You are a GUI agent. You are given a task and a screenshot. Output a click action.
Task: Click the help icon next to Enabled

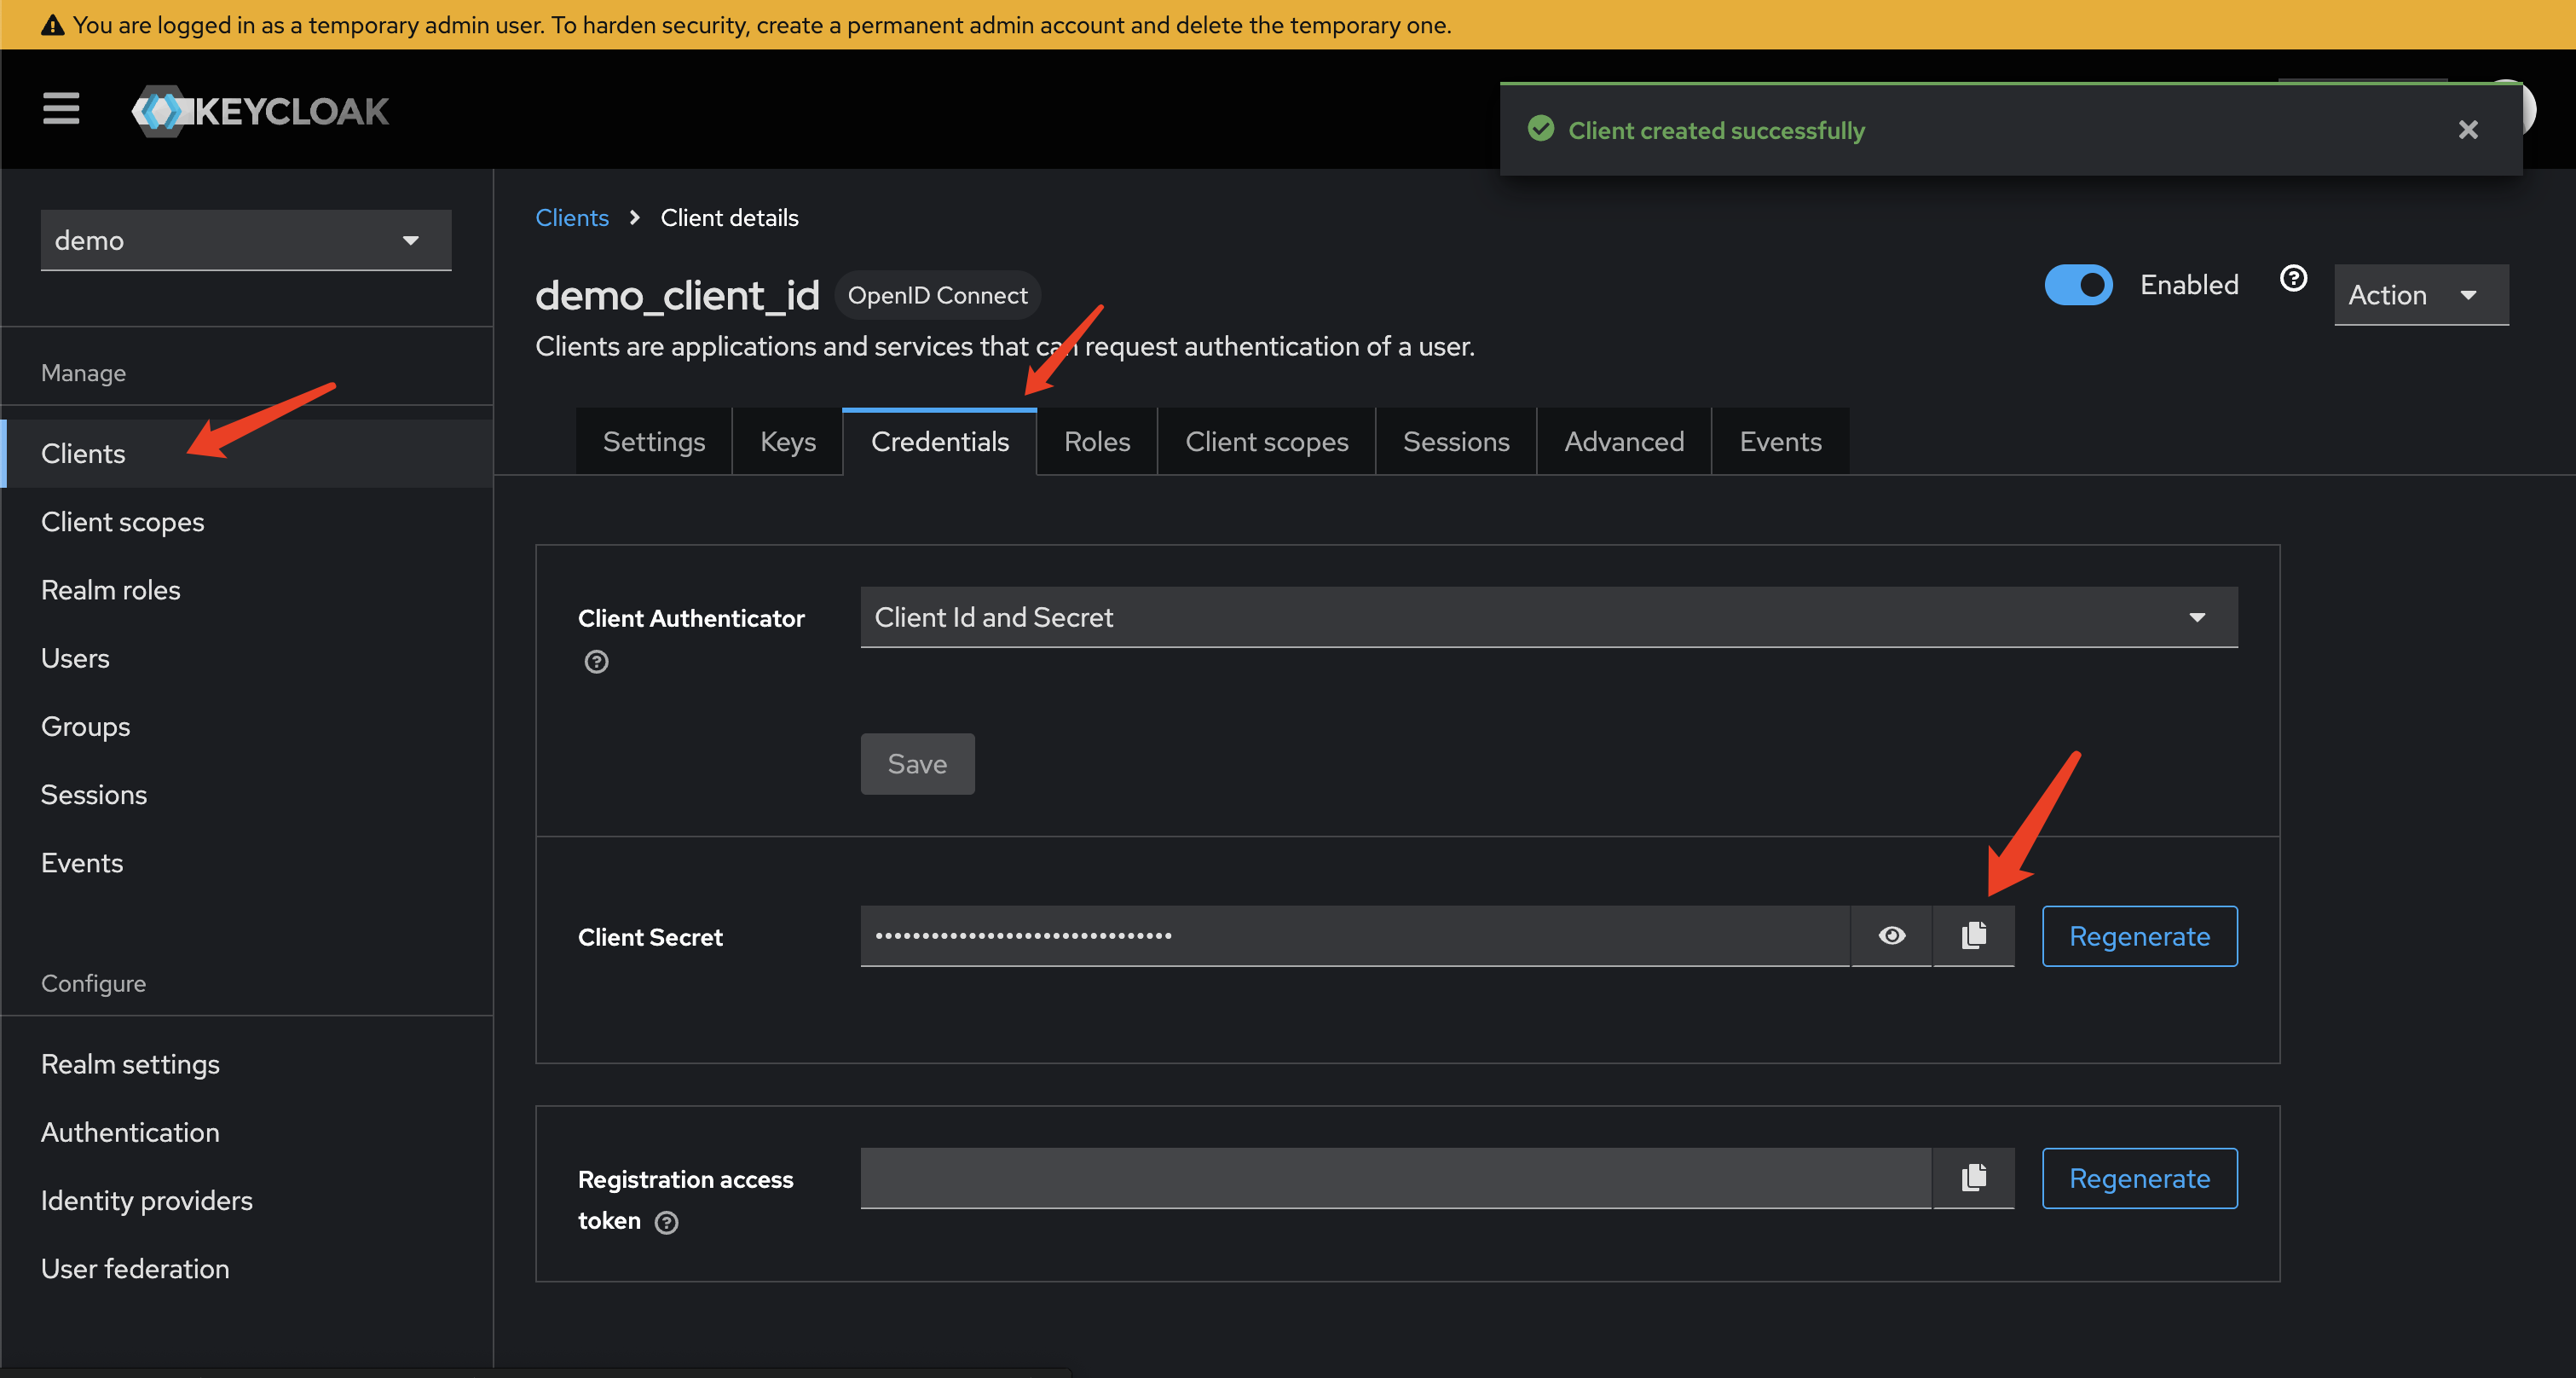pyautogui.click(x=2293, y=278)
